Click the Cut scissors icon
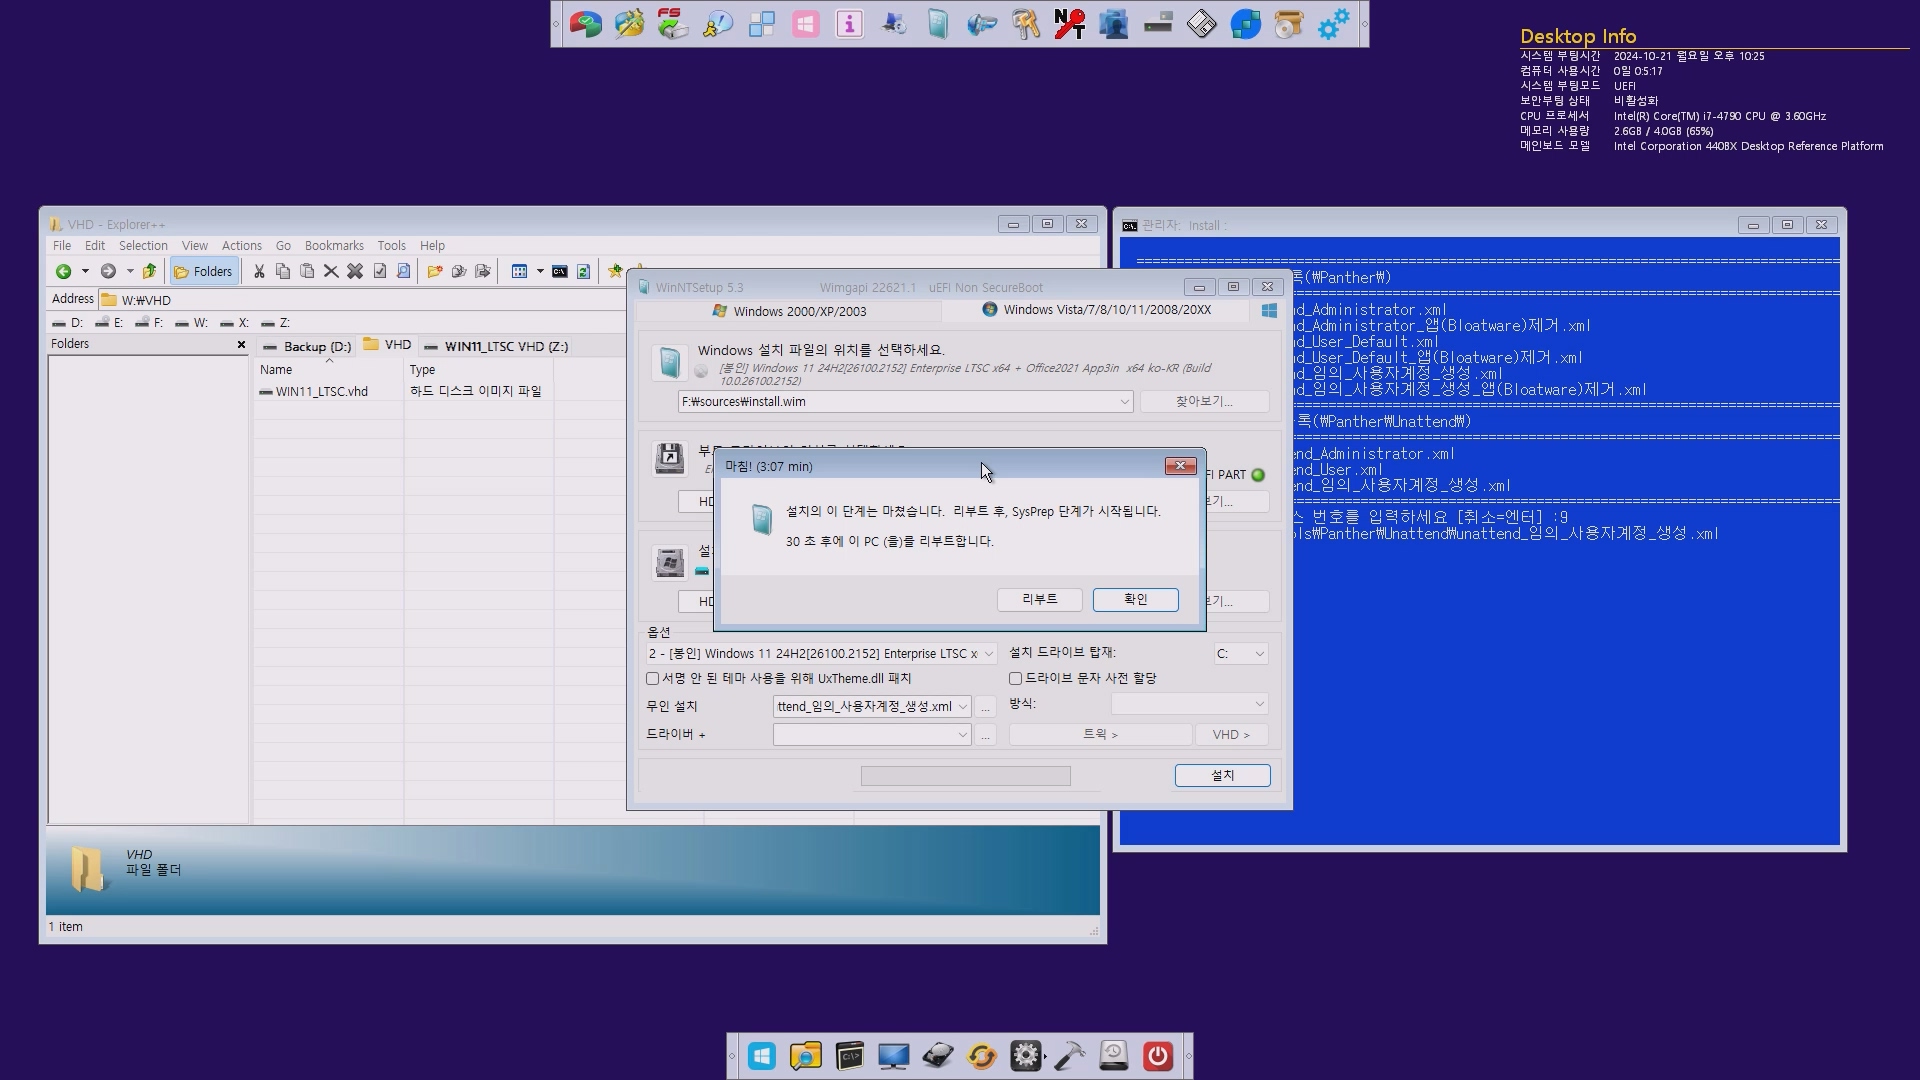Screen dimensions: 1920x1080 (259, 271)
